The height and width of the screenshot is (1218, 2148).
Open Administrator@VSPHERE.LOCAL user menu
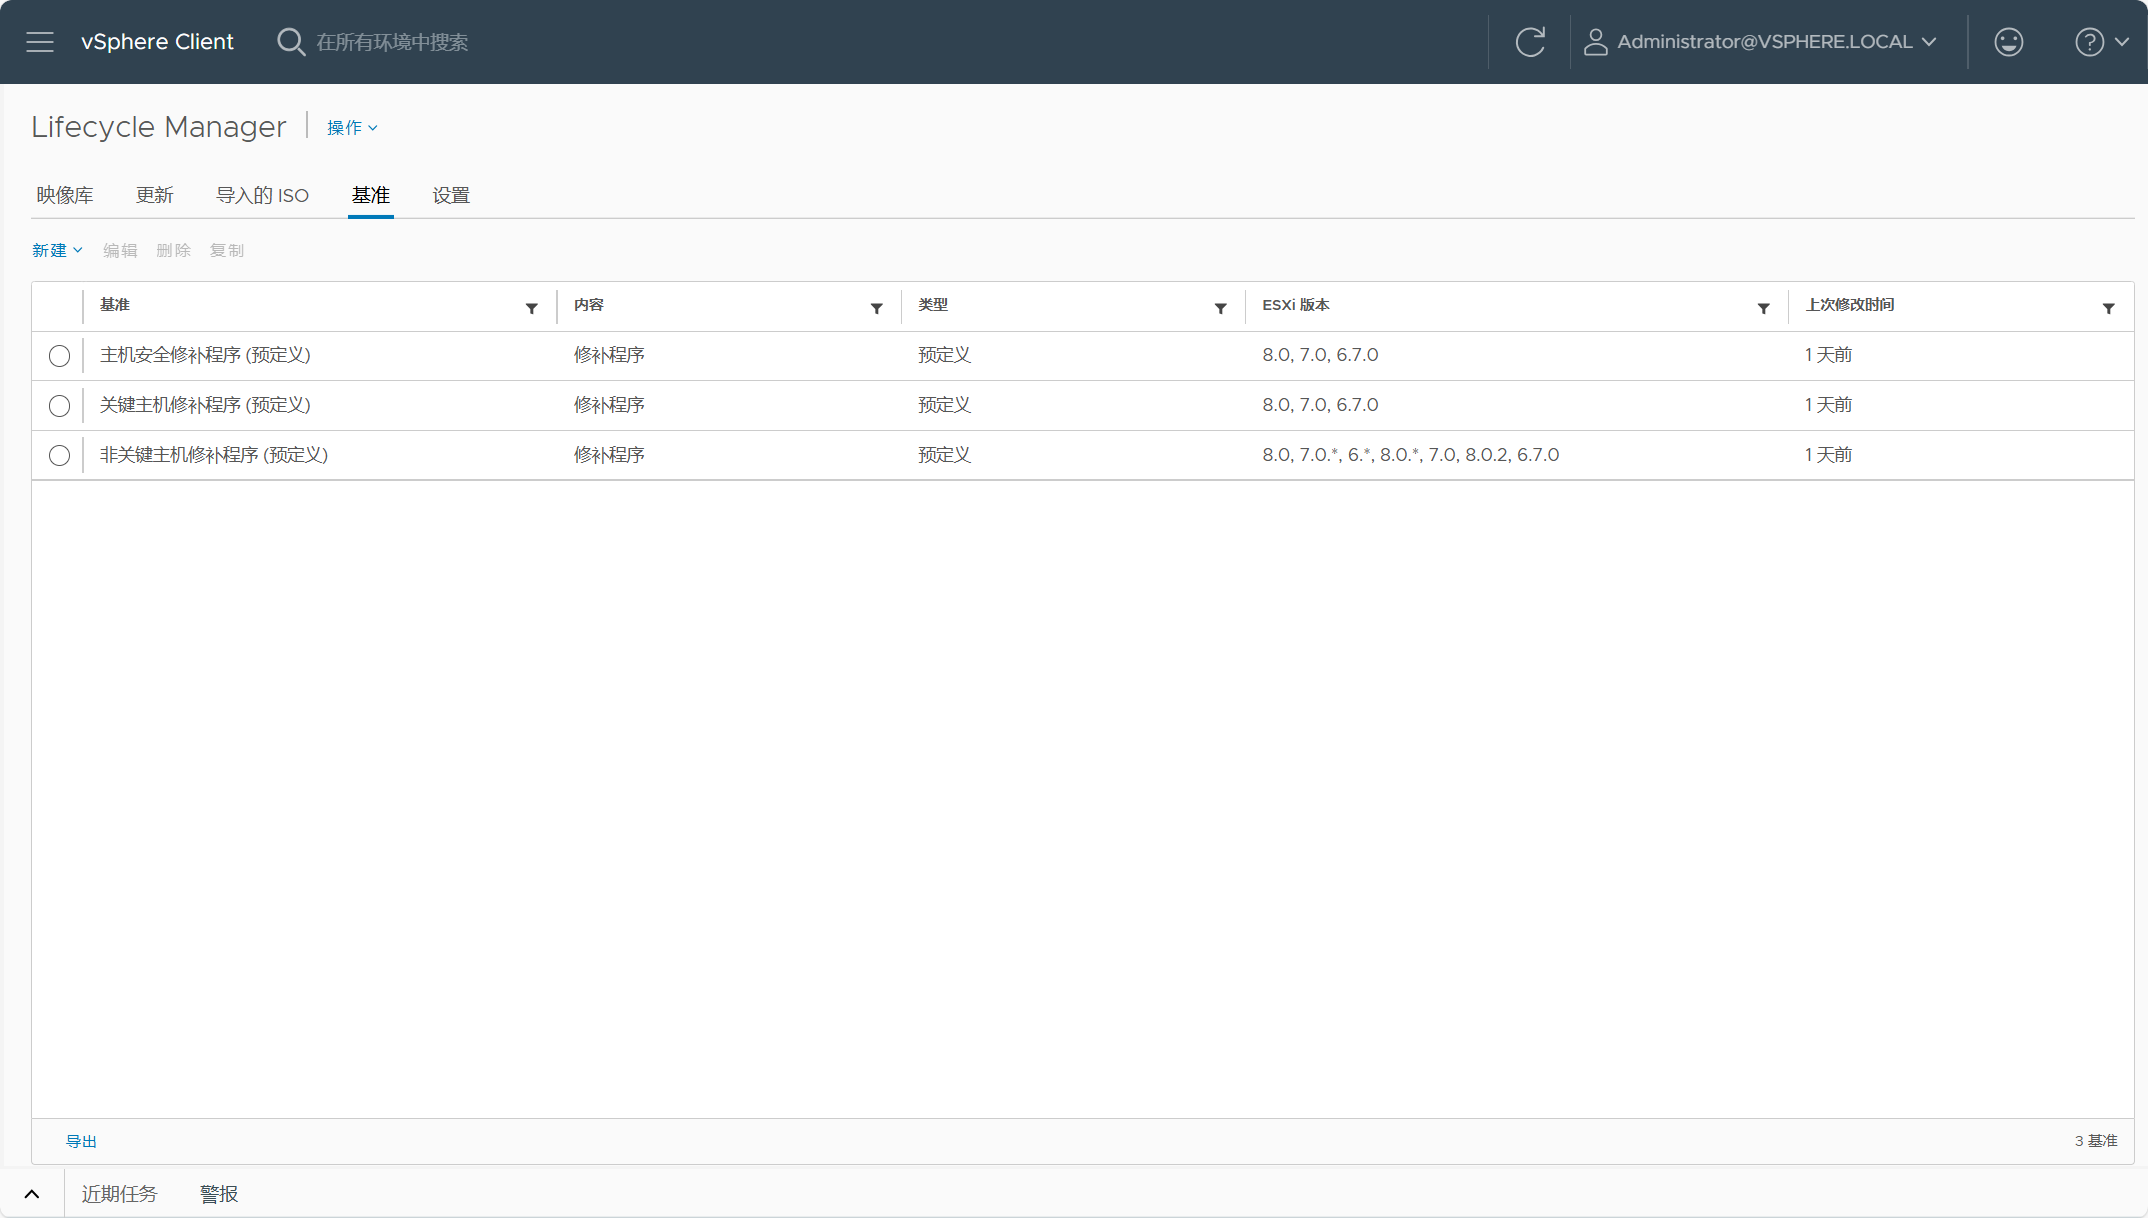click(1761, 42)
